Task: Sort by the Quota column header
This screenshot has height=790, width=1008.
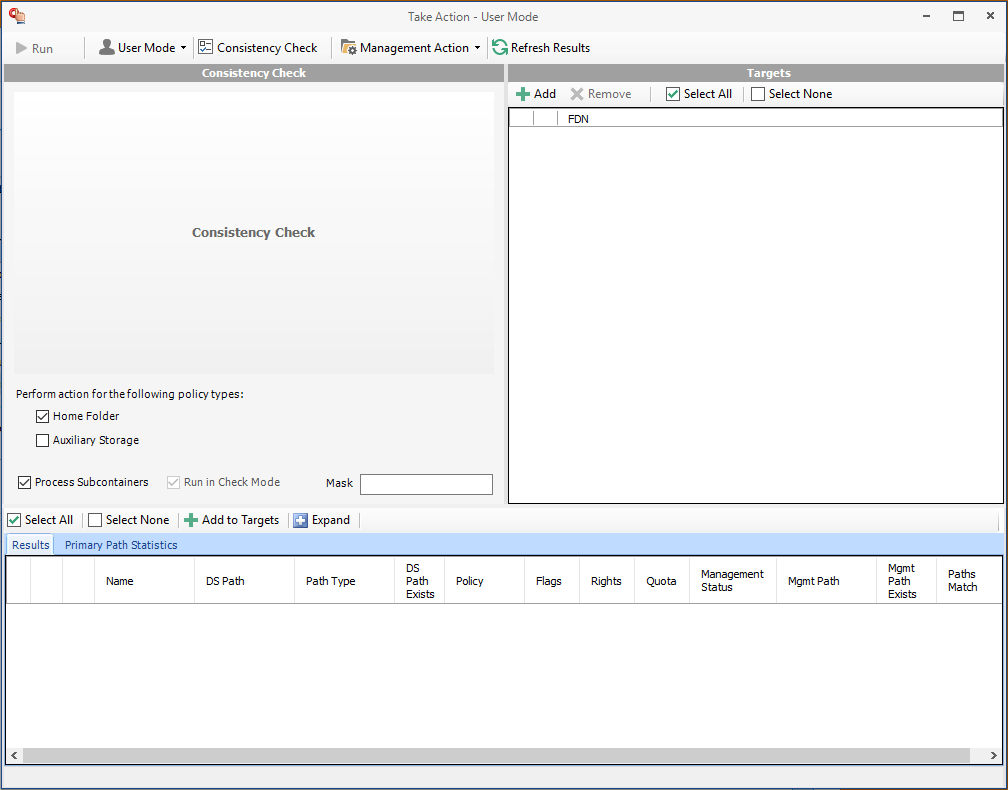Action: (x=662, y=581)
